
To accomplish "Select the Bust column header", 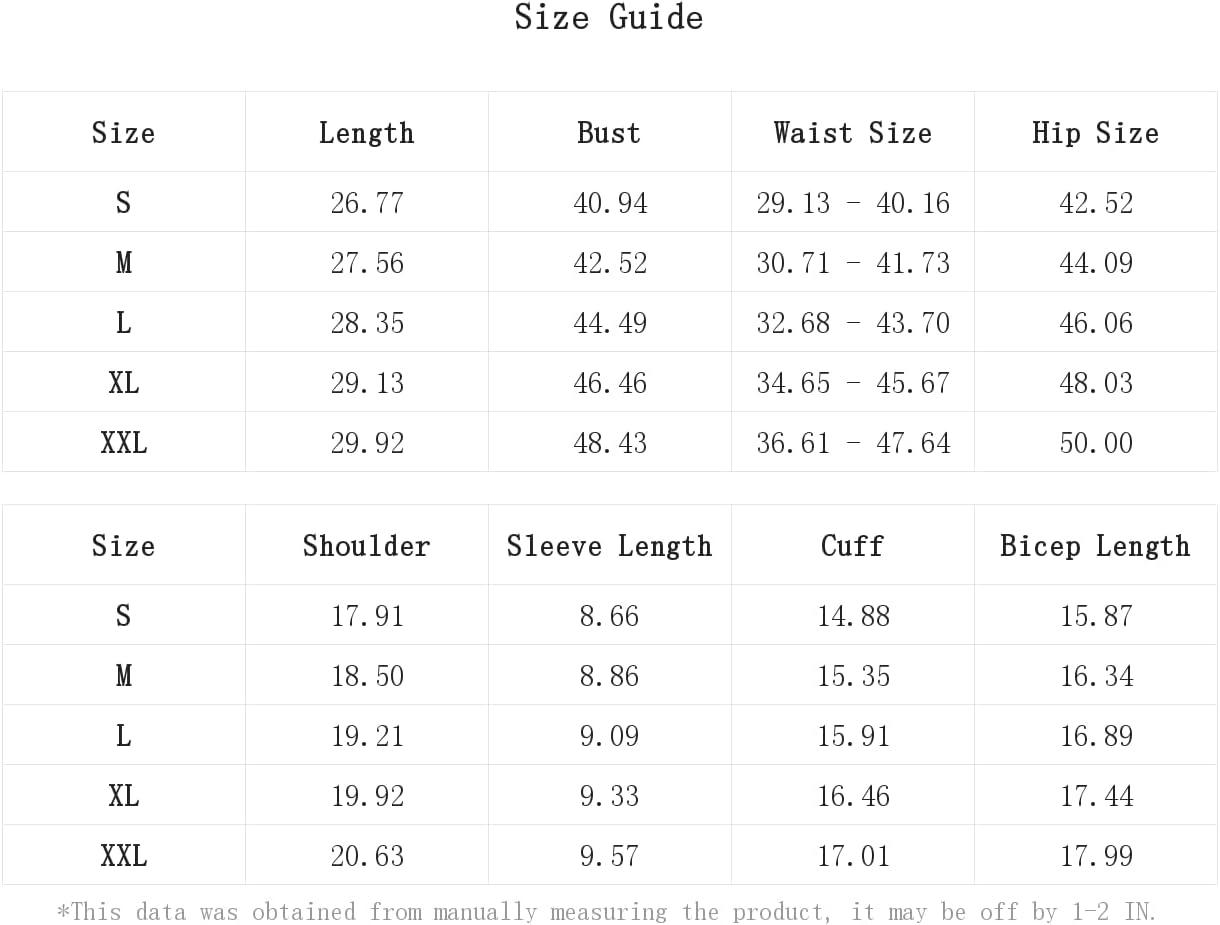I will (x=609, y=133).
